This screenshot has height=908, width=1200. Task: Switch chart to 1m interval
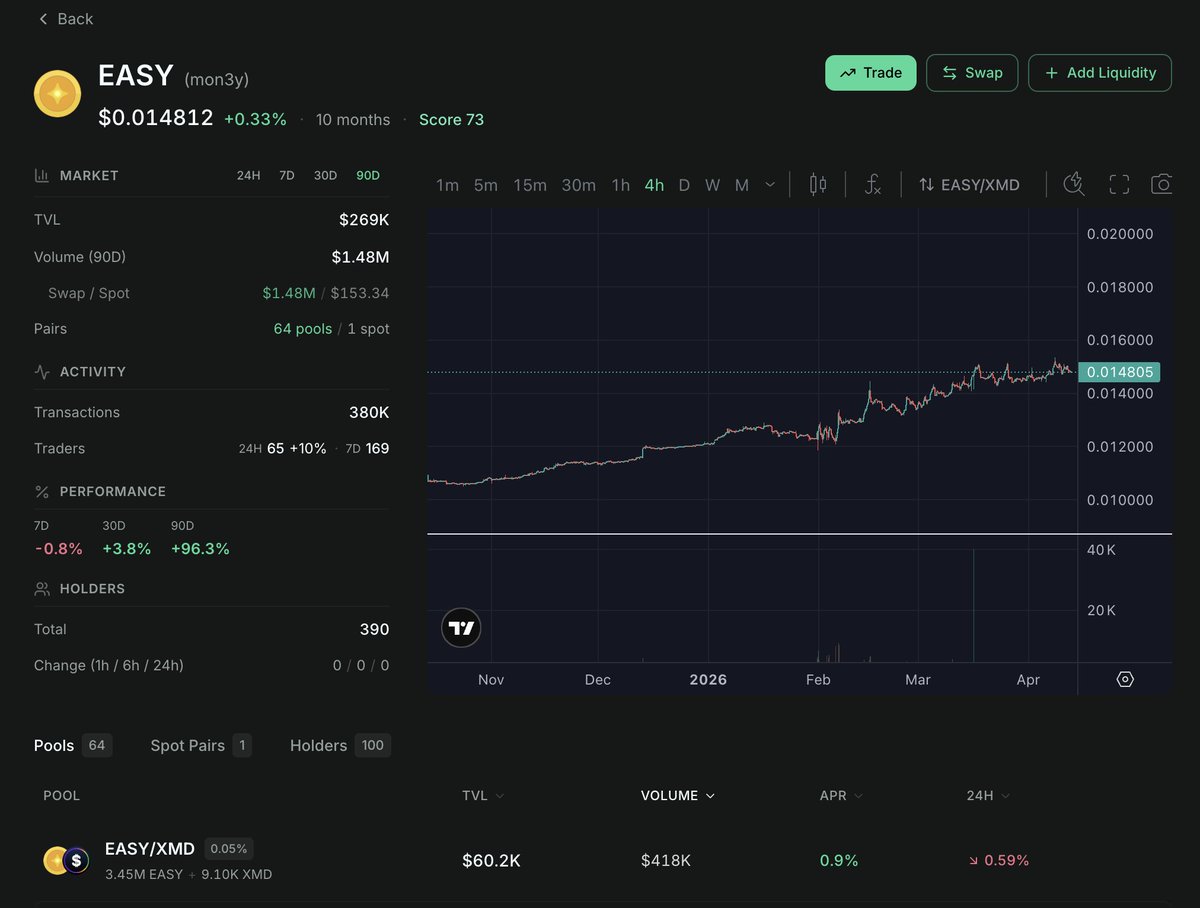click(x=447, y=185)
